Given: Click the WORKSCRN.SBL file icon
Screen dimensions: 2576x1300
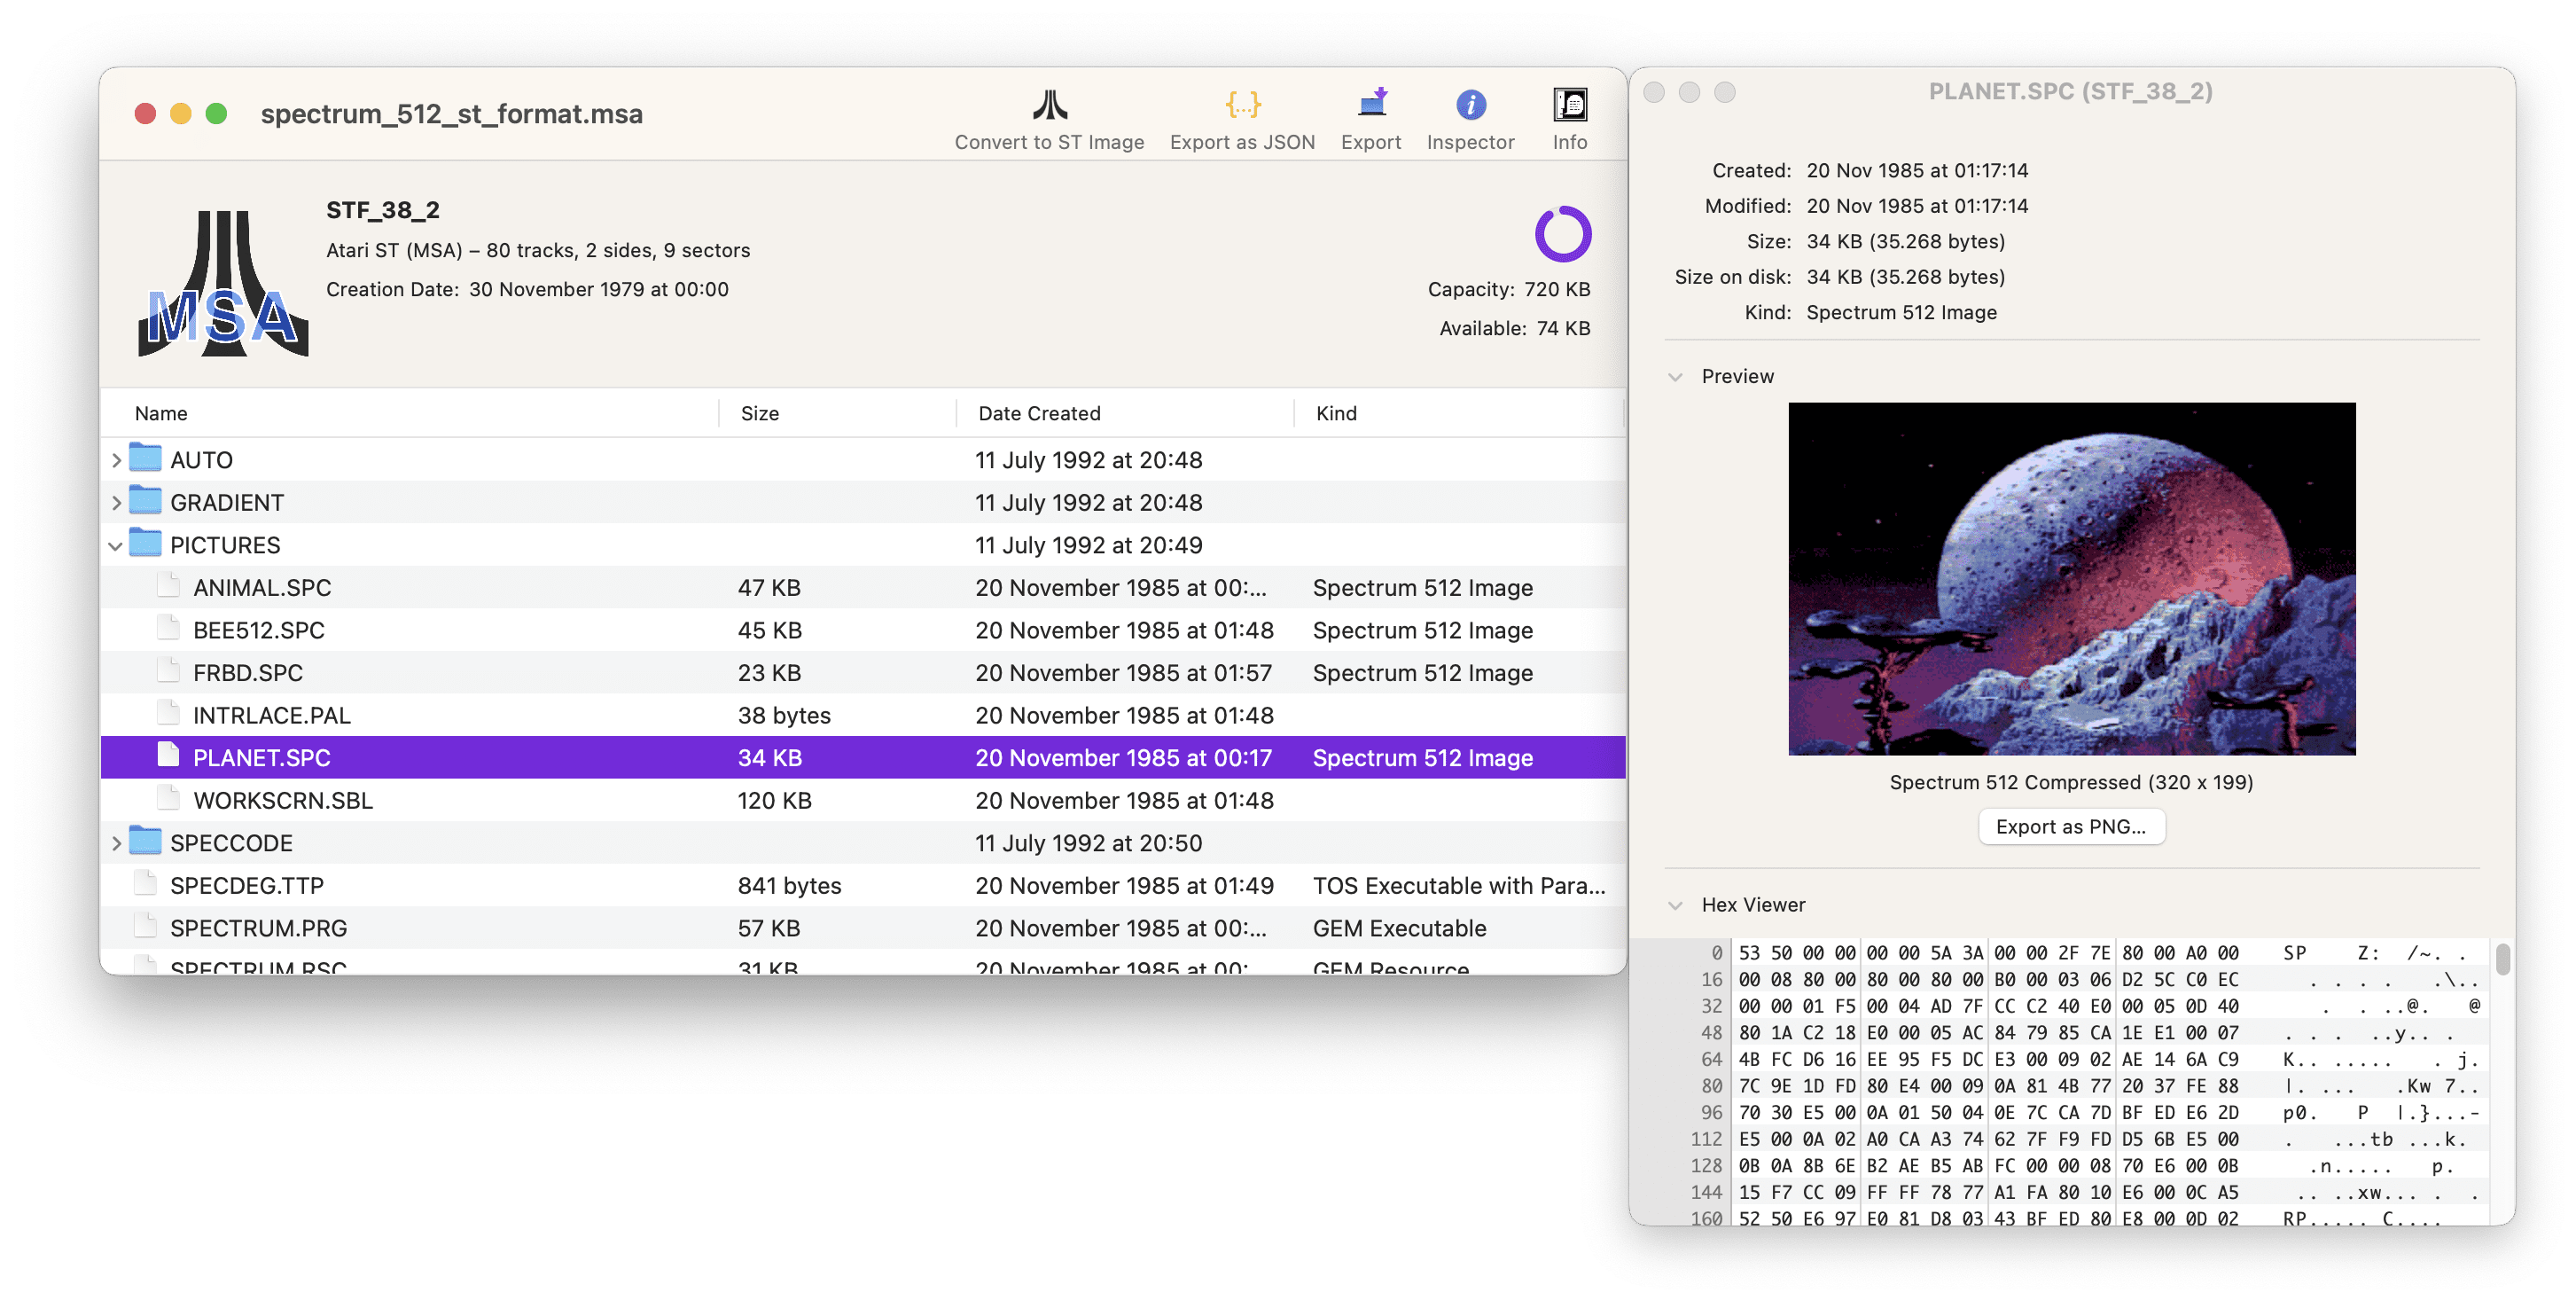Looking at the screenshot, I should click(x=169, y=799).
